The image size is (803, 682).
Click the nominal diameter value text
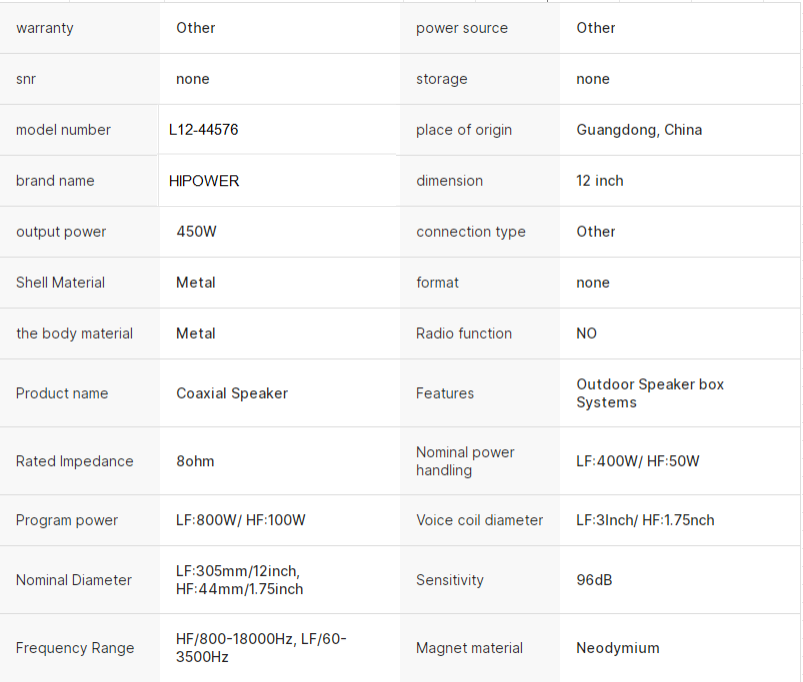pyautogui.click(x=239, y=580)
